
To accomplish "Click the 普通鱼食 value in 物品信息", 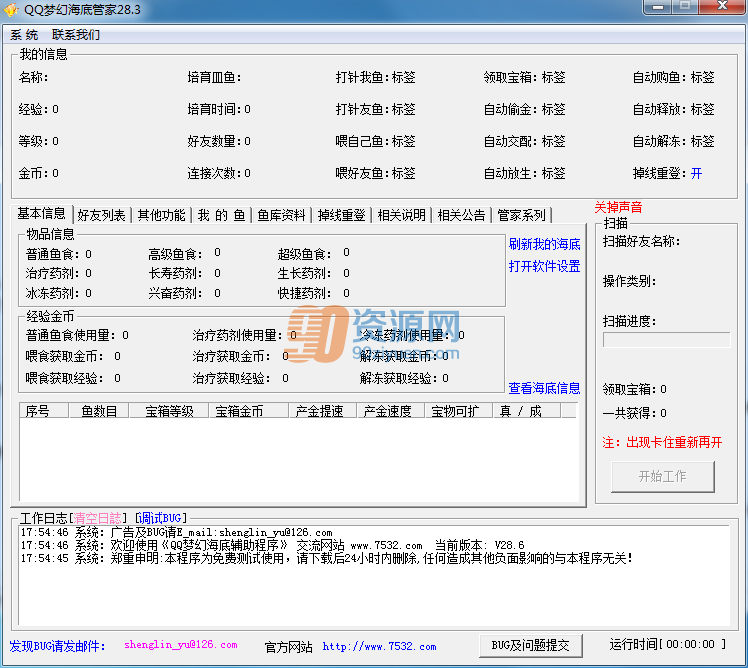I will click(88, 254).
